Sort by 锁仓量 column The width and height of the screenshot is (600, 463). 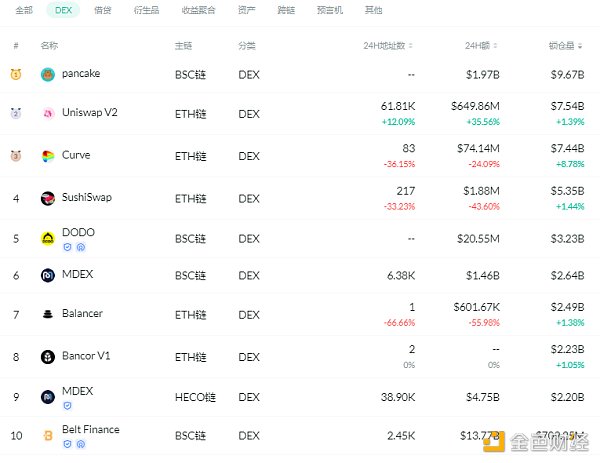coord(565,46)
